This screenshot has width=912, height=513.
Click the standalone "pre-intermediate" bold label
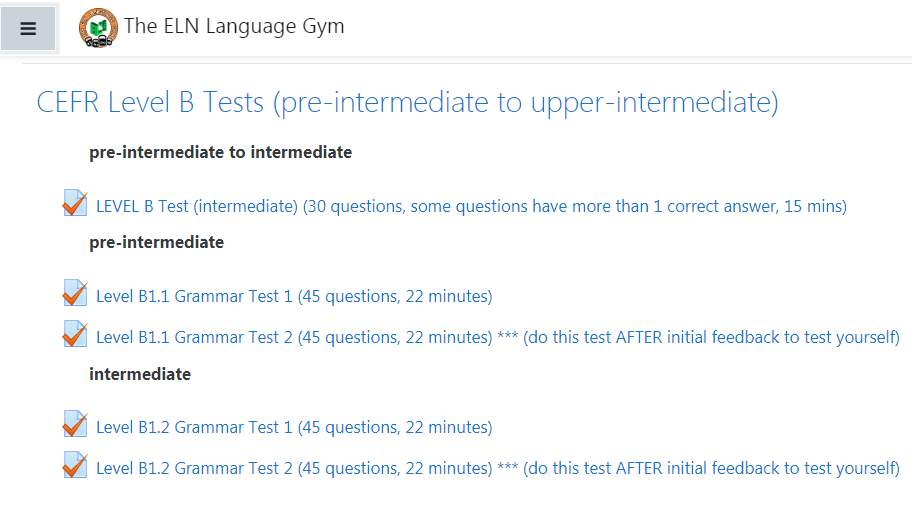click(156, 243)
